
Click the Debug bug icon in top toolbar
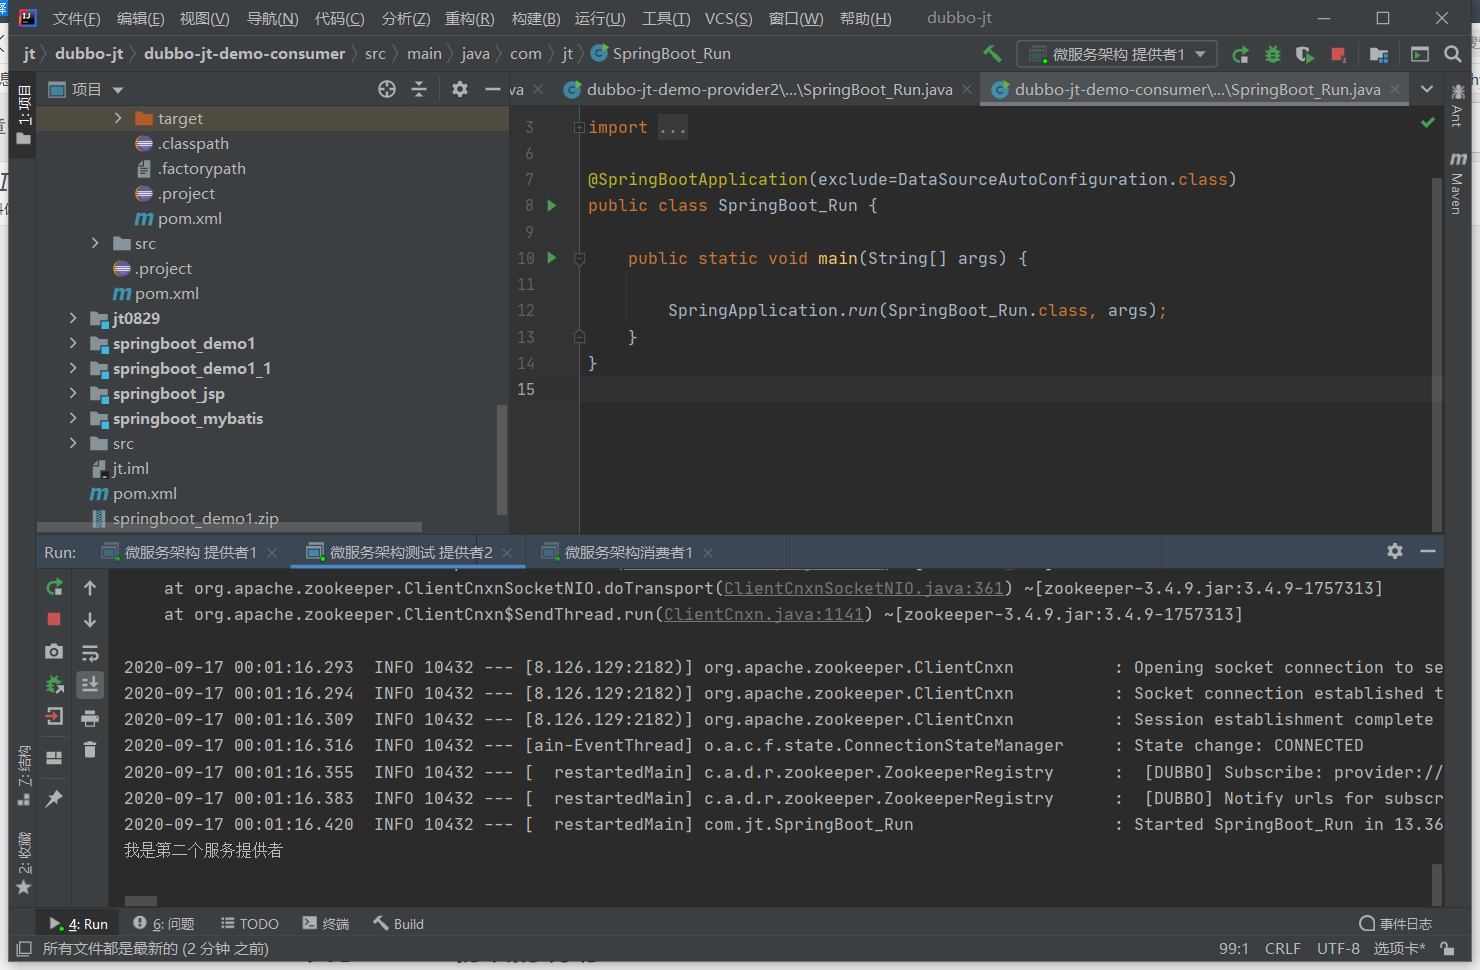pos(1272,54)
